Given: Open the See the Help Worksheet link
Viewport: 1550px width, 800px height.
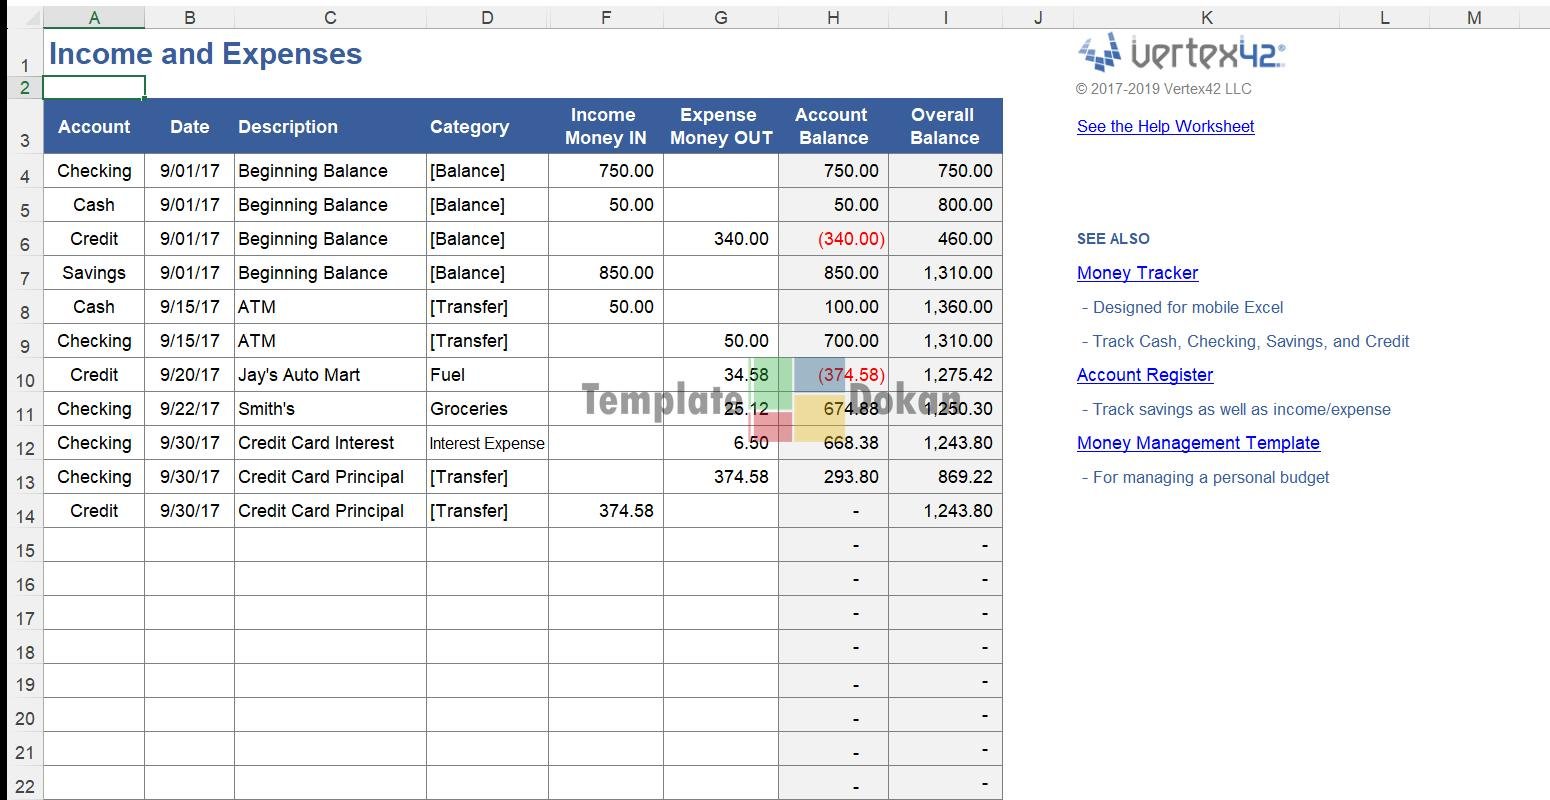Looking at the screenshot, I should [1165, 126].
